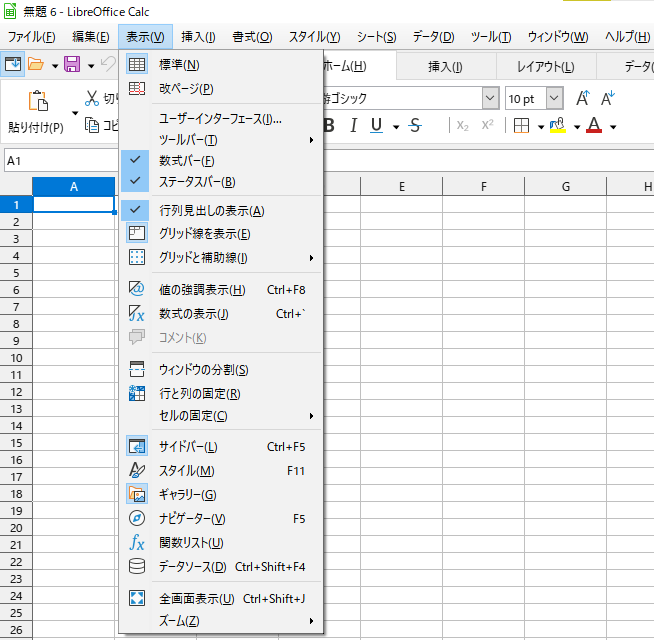Expand the Zoom (ズーム) submenu
The height and width of the screenshot is (640, 654).
point(221,621)
